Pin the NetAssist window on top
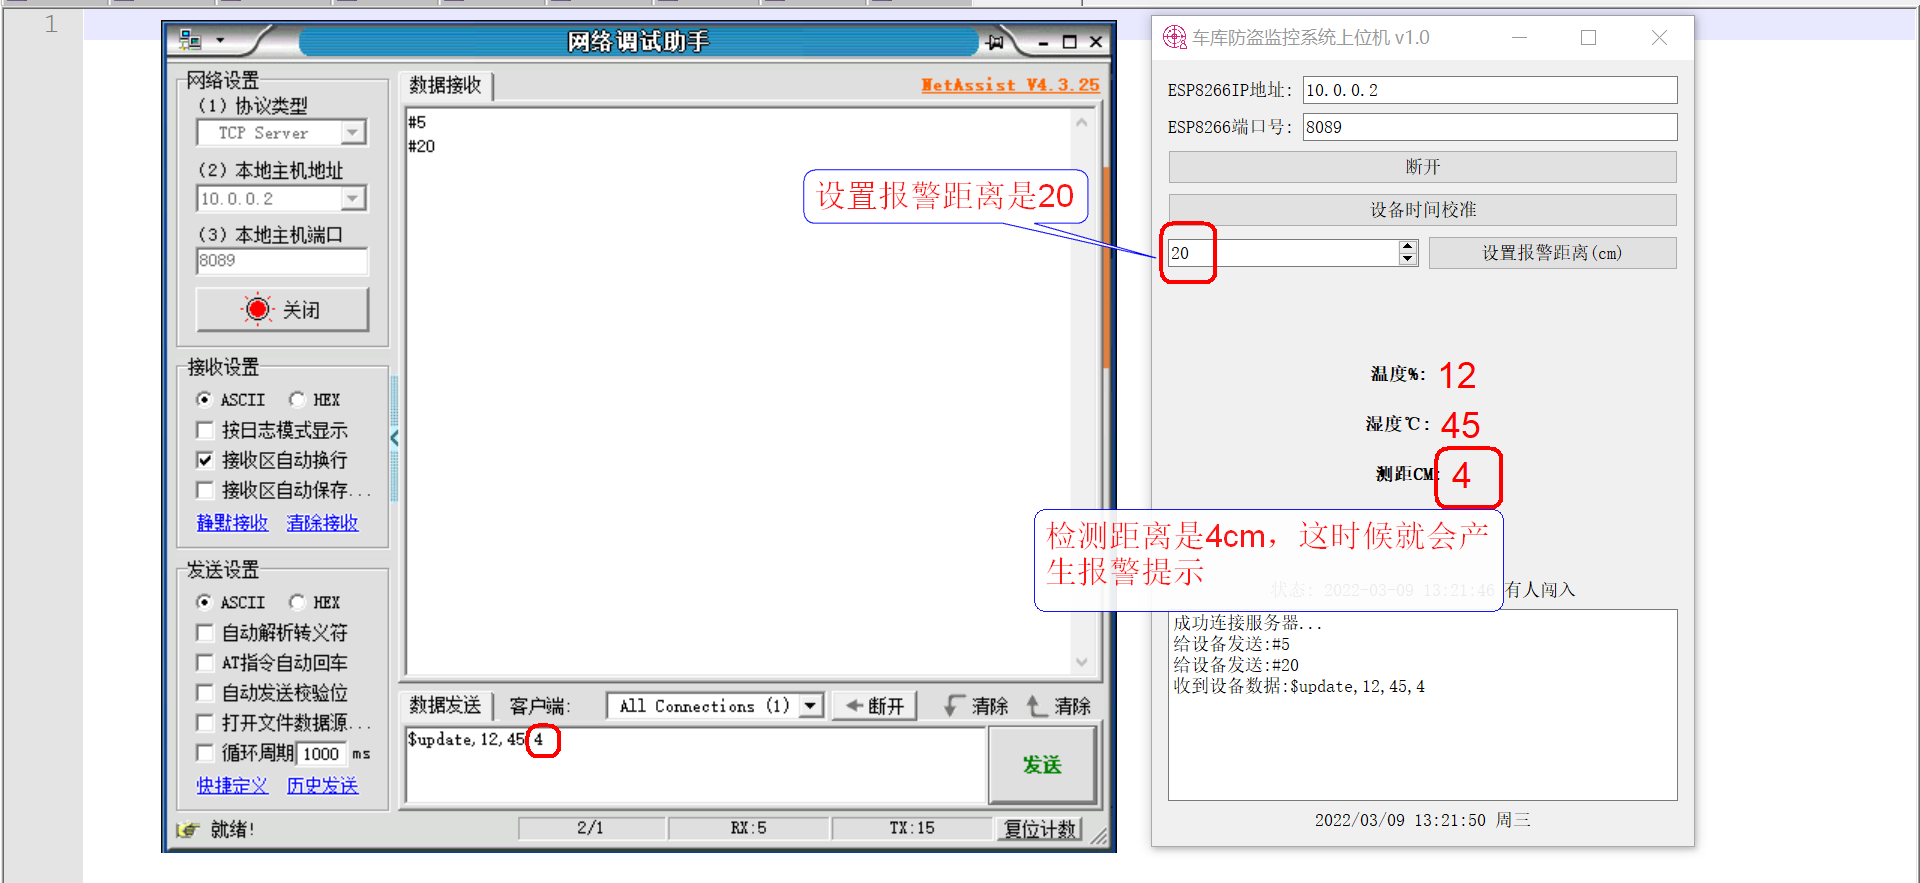Screen dimensions: 1920x883 (x=995, y=42)
